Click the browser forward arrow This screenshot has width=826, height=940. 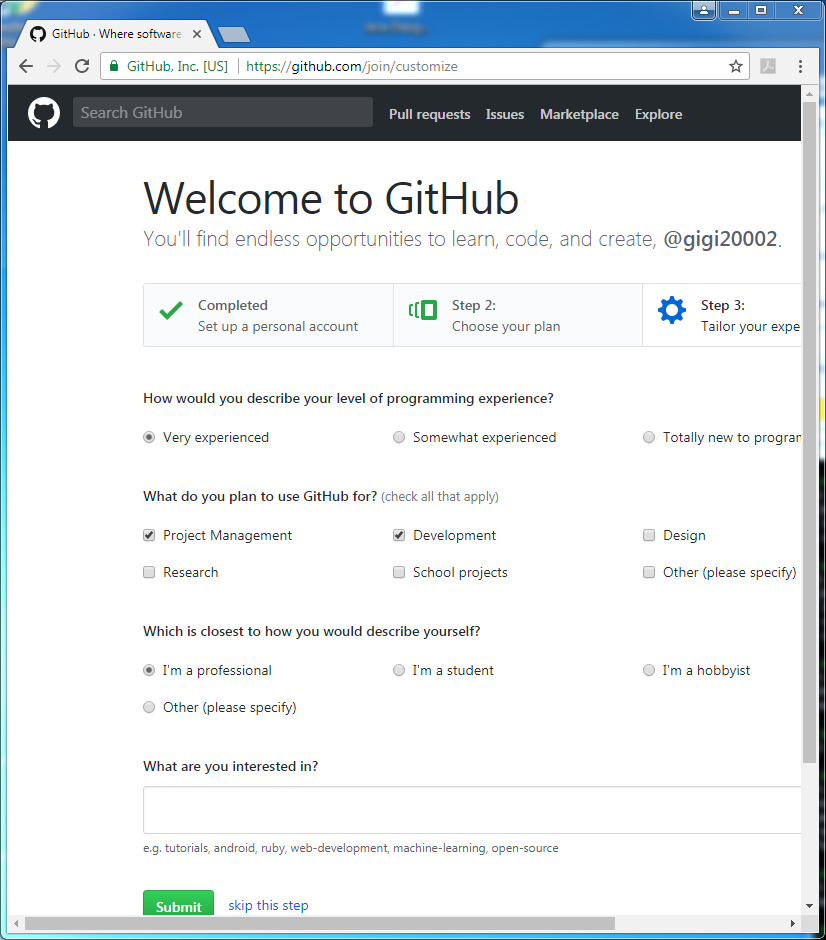pos(54,66)
